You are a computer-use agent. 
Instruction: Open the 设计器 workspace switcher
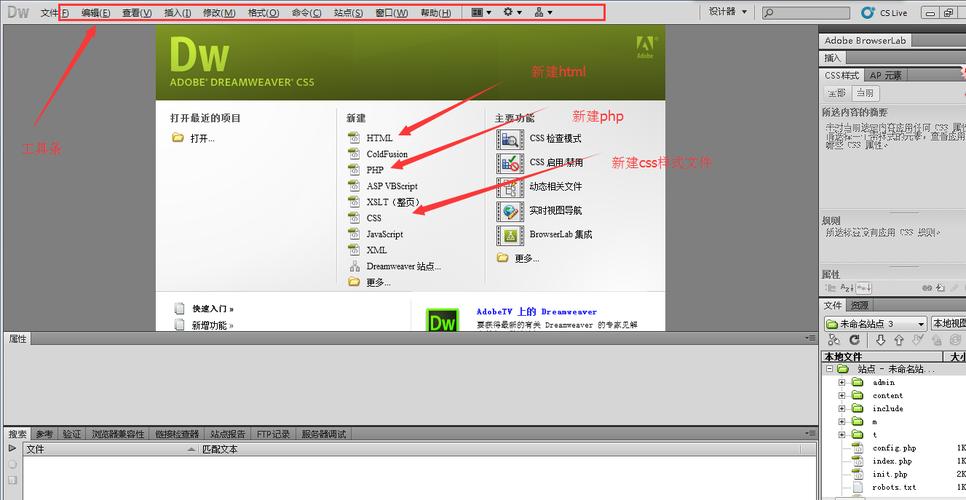728,12
